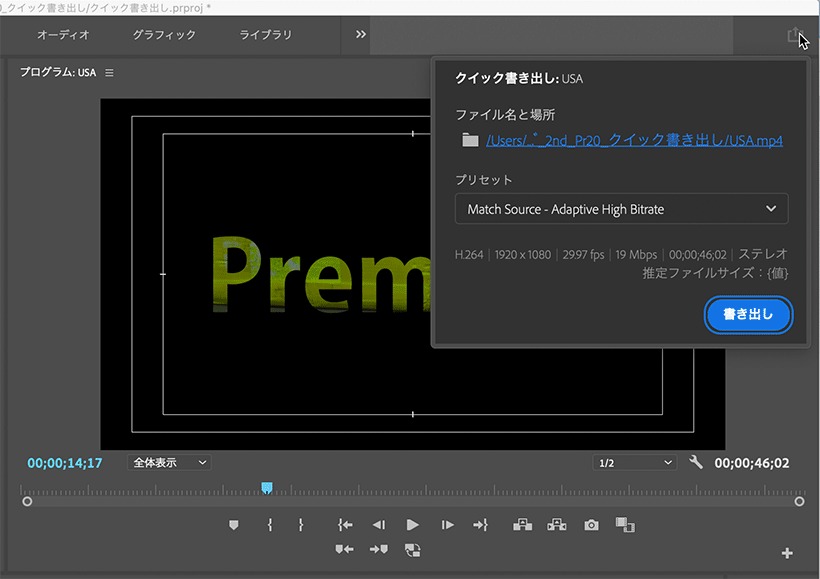Image resolution: width=820 pixels, height=579 pixels.
Task: Export a frame with the camera icon
Action: coord(591,525)
